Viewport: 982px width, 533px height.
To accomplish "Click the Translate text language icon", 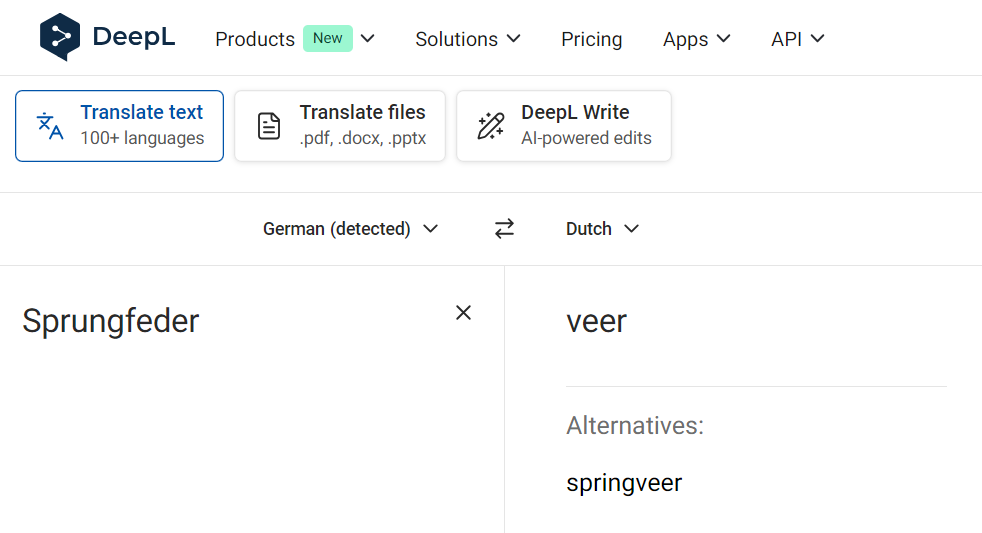I will (50, 126).
